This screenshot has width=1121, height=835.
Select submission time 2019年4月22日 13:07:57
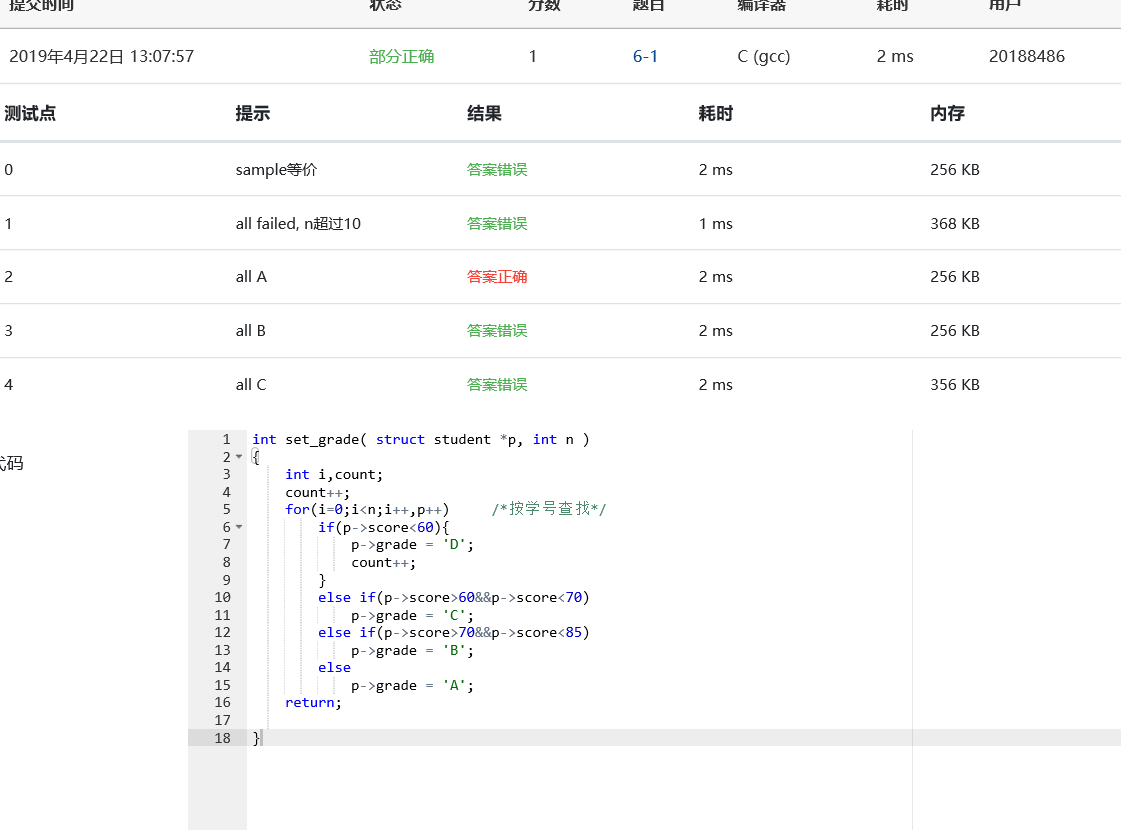tap(102, 56)
